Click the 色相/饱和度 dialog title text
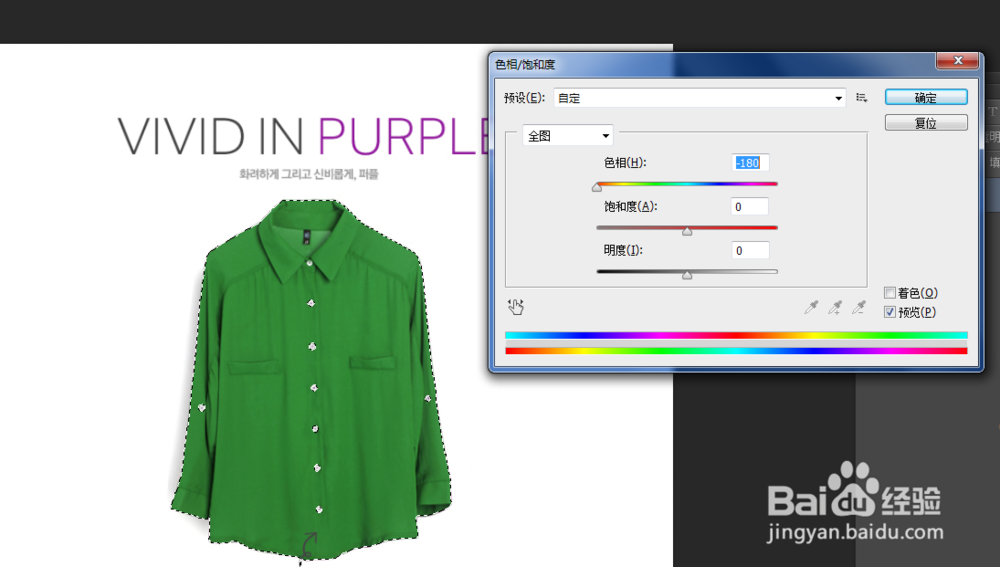1000x567 pixels. tap(525, 64)
